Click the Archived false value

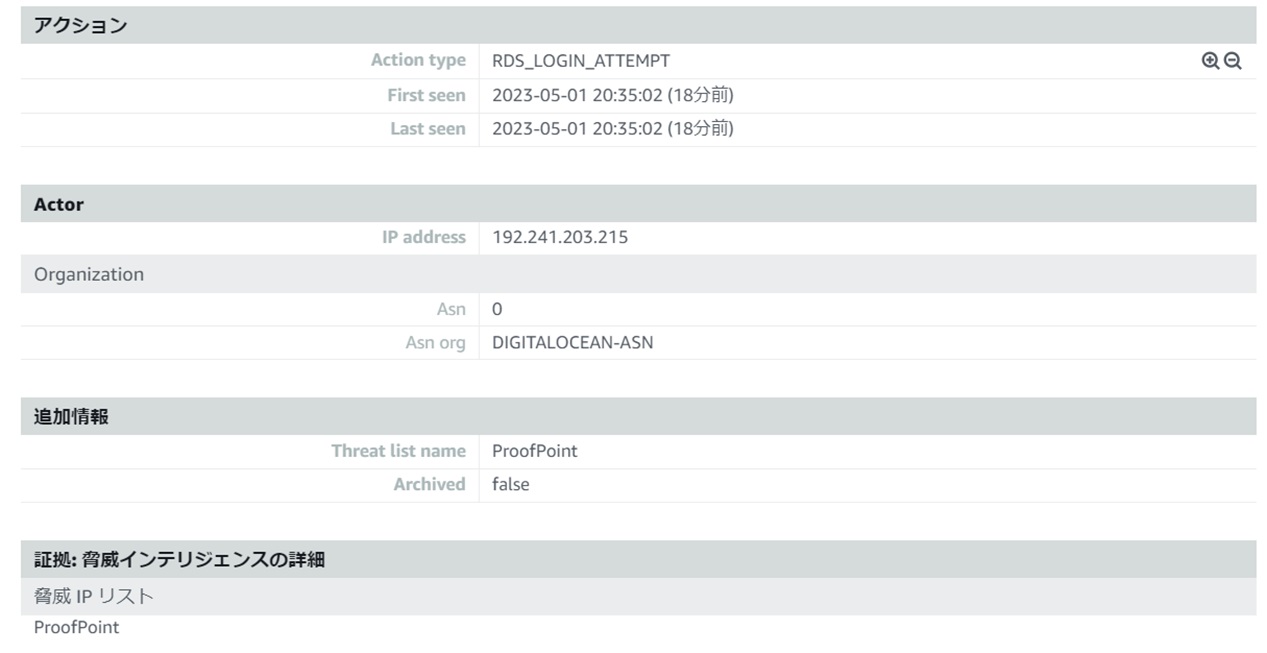(511, 484)
